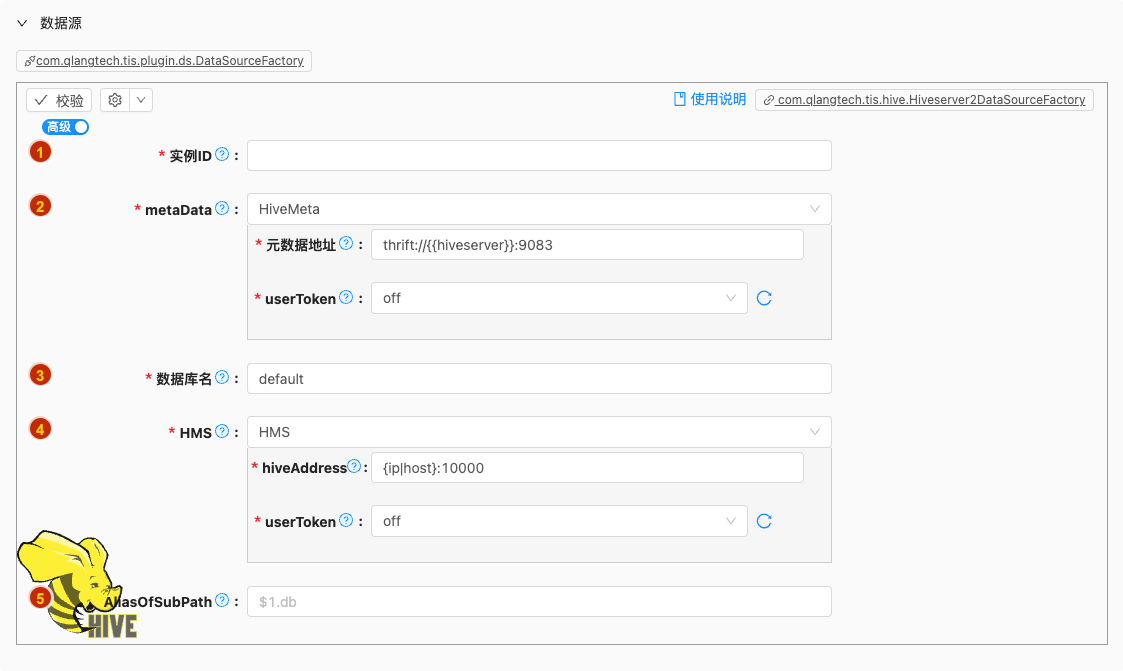1123x671 pixels.
Task: Click help icon next to 实例ID
Action: tap(222, 155)
